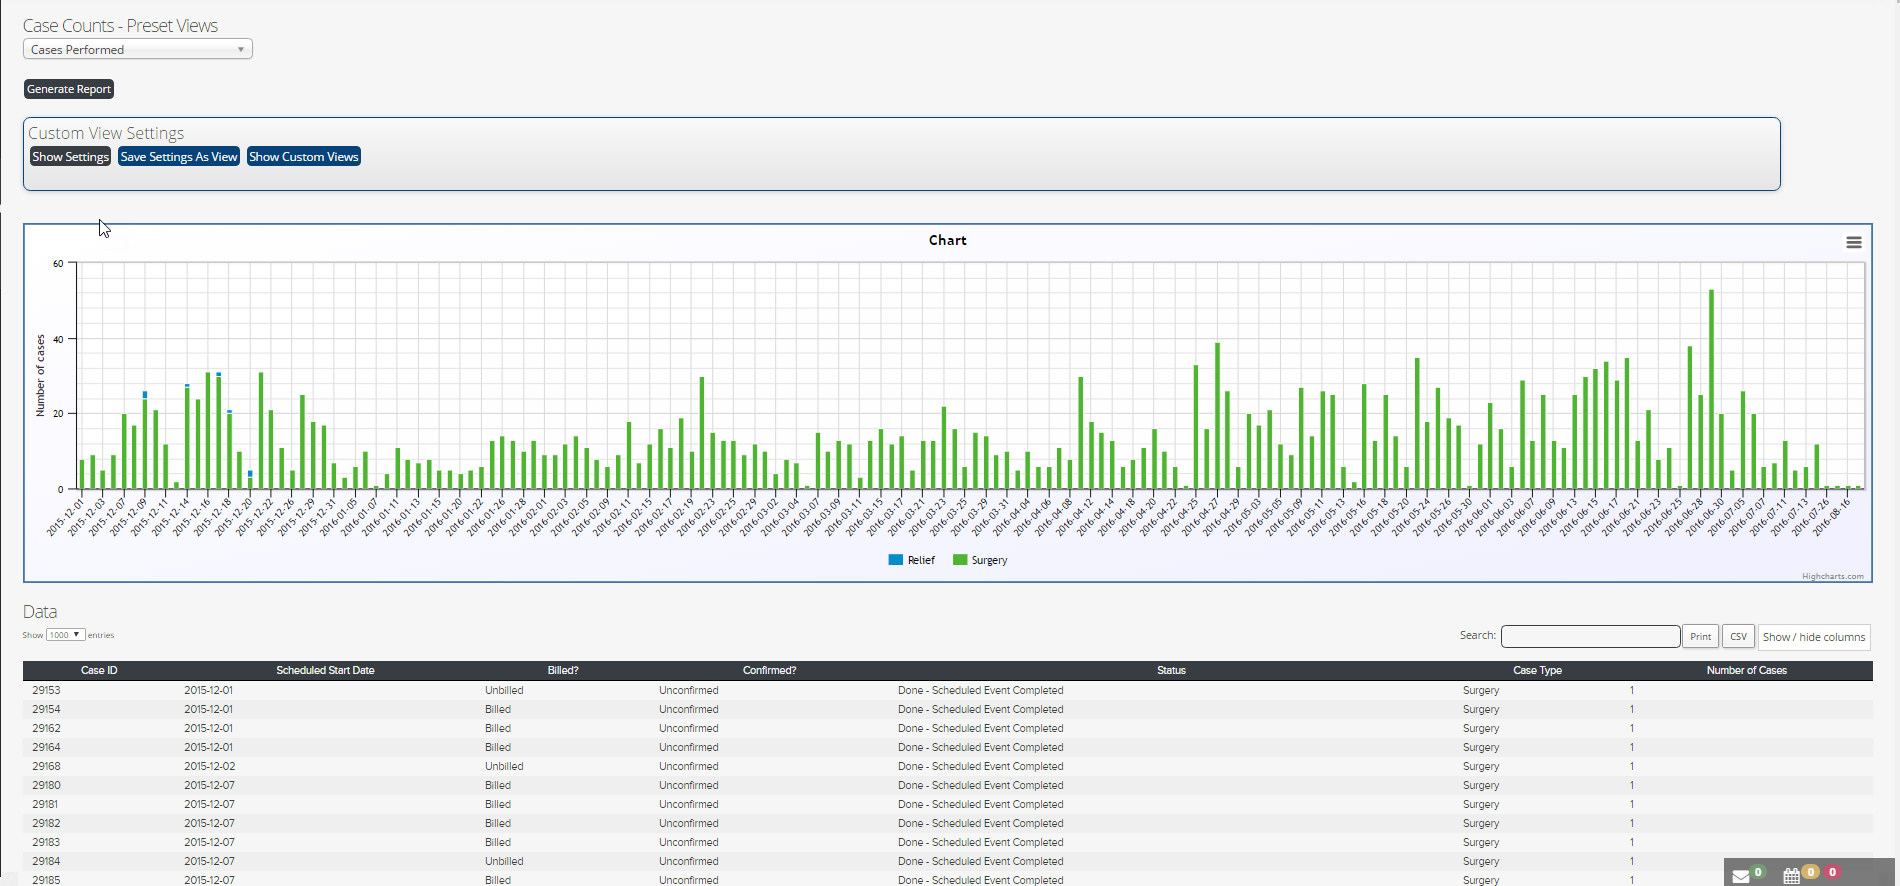The image size is (1900, 886).
Task: Export the table using the CSV button
Action: click(x=1738, y=637)
